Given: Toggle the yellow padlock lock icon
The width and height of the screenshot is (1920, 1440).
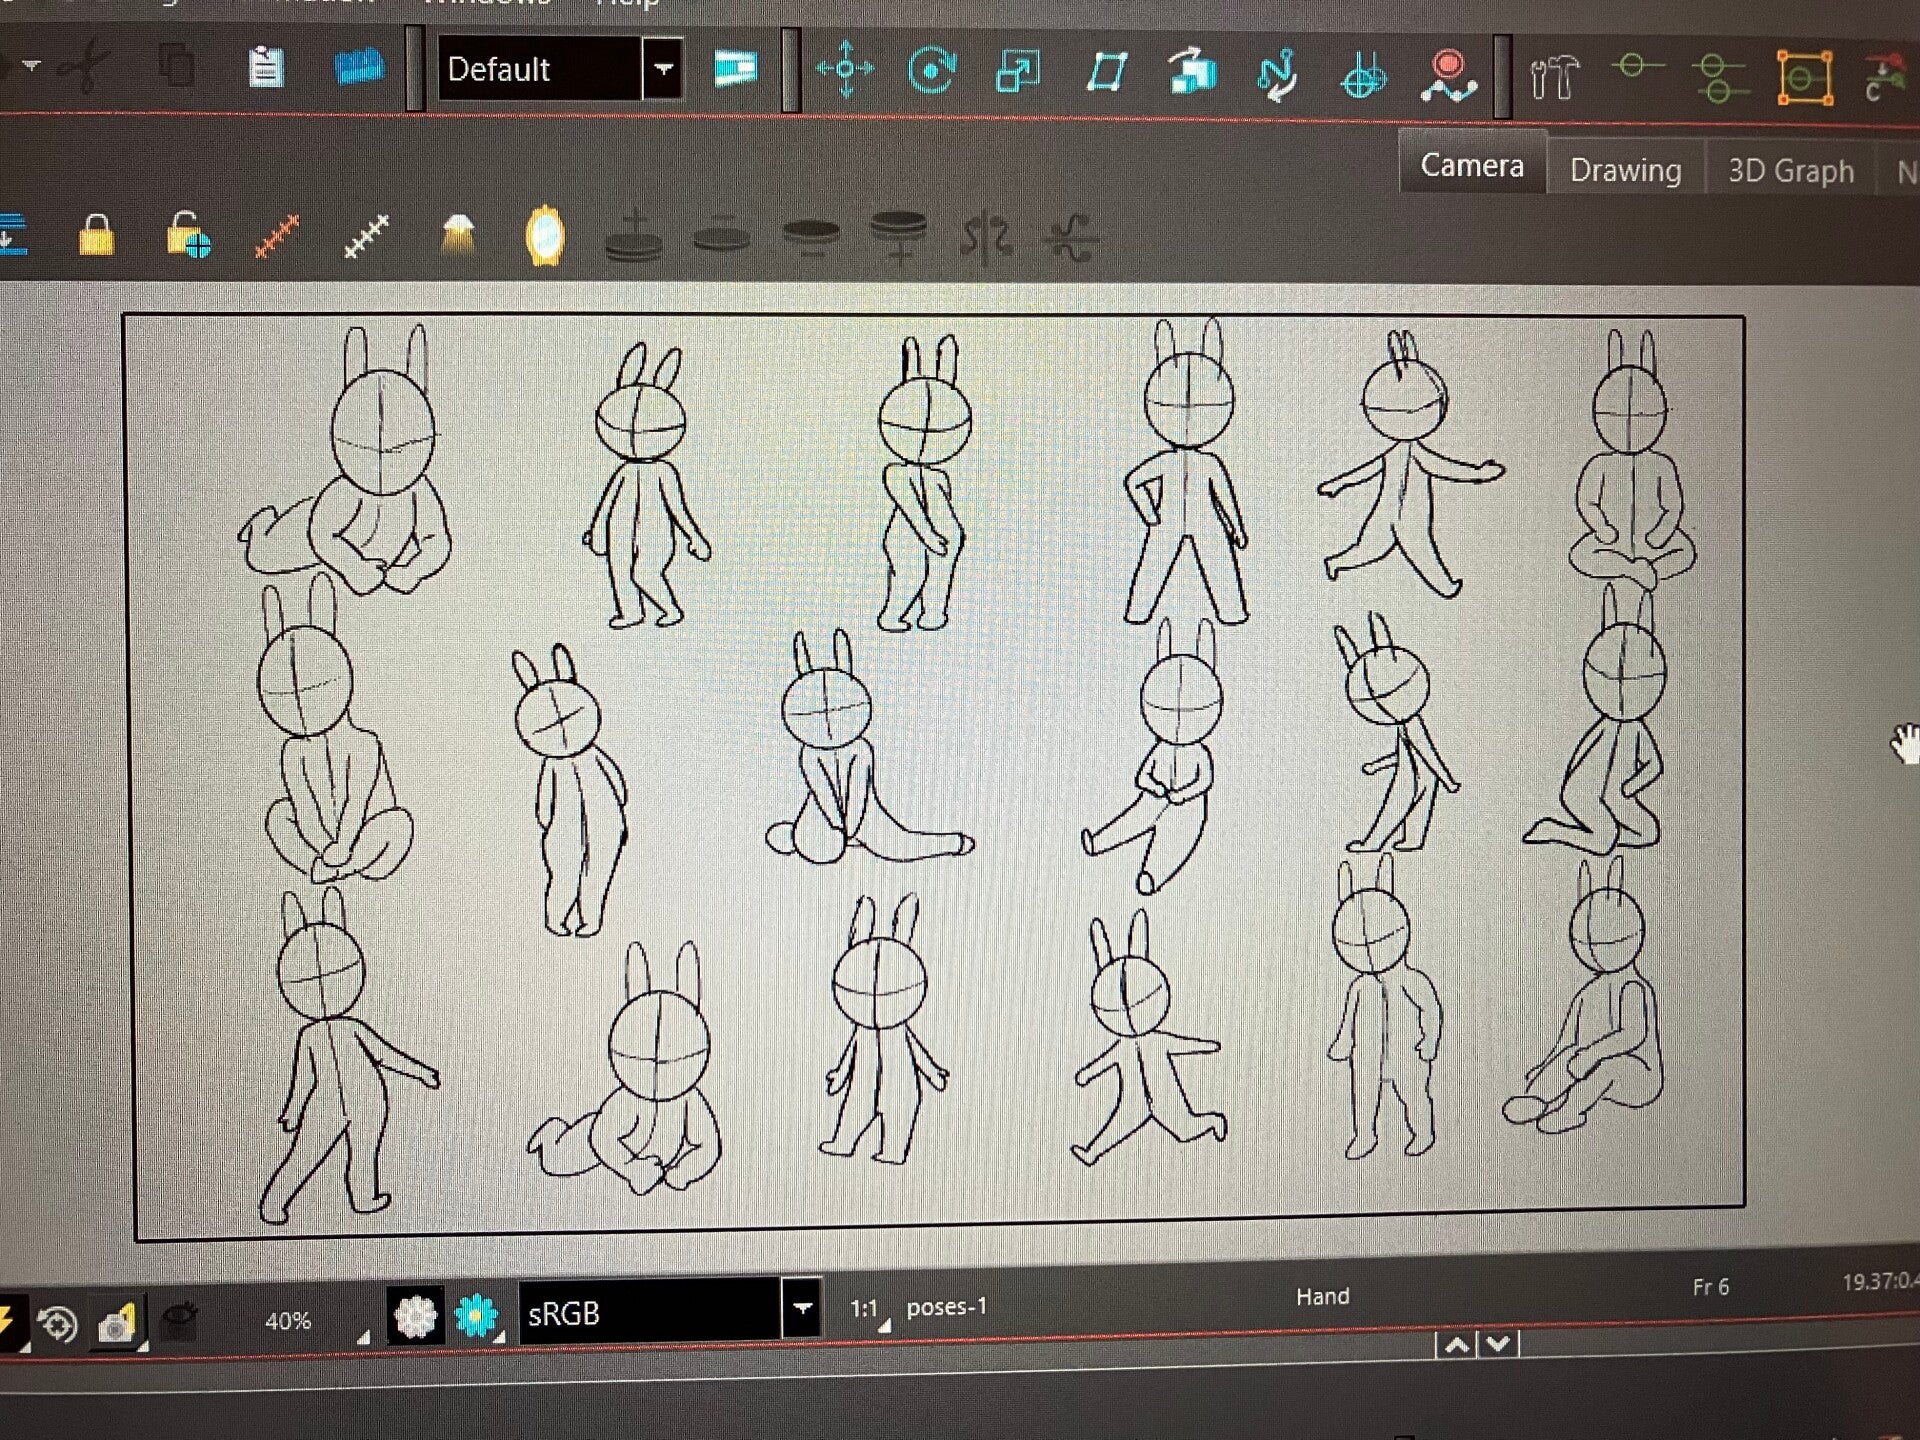Looking at the screenshot, I should point(96,236).
